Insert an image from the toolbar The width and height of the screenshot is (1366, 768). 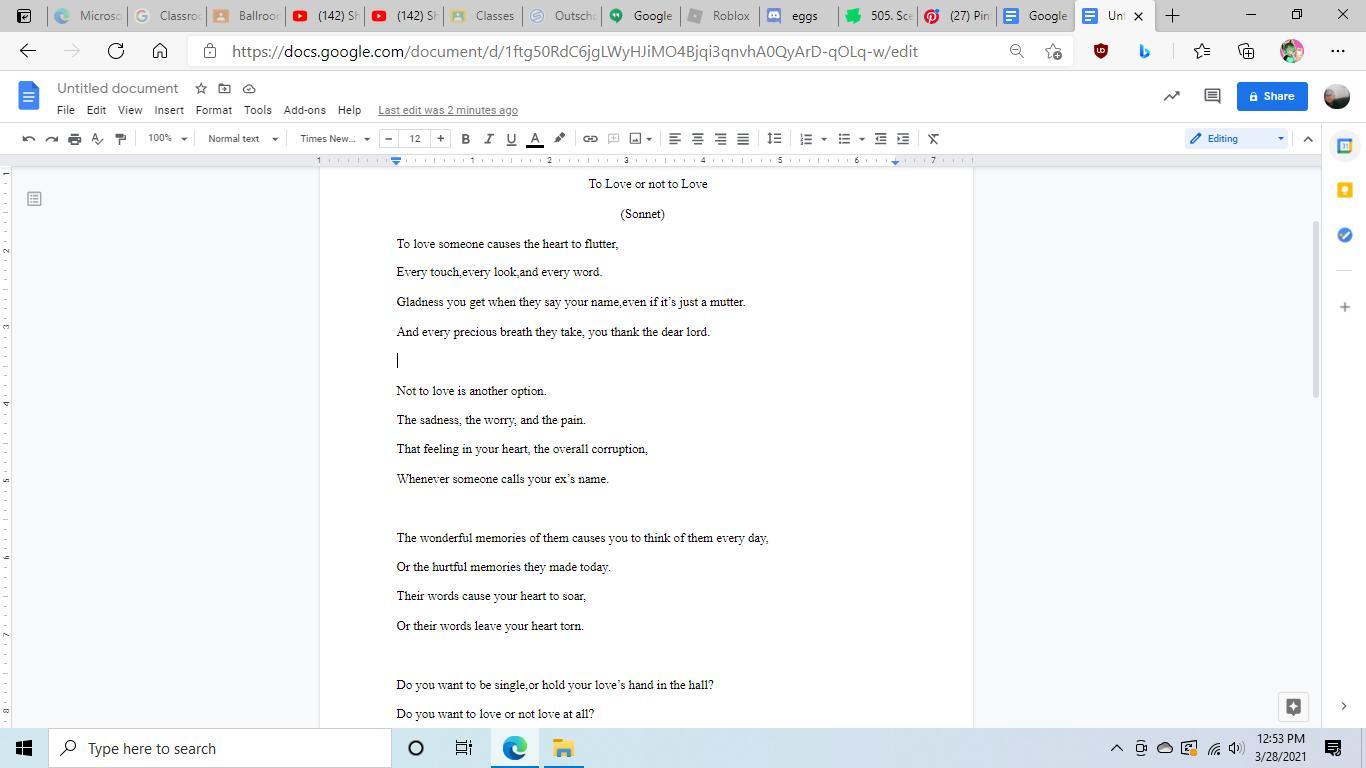tap(635, 139)
